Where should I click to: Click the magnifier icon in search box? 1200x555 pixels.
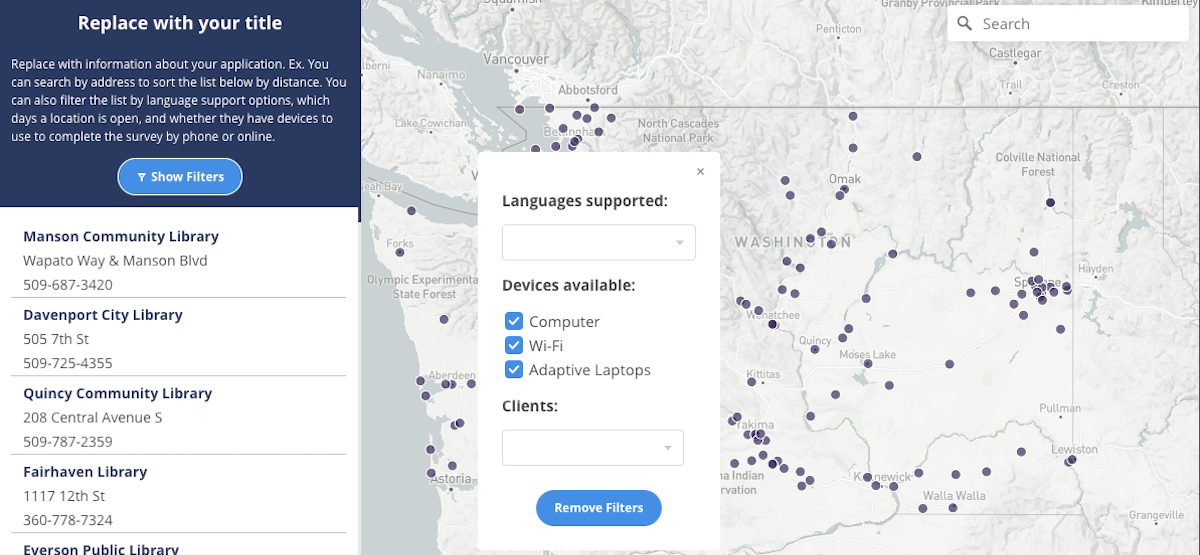click(x=964, y=24)
